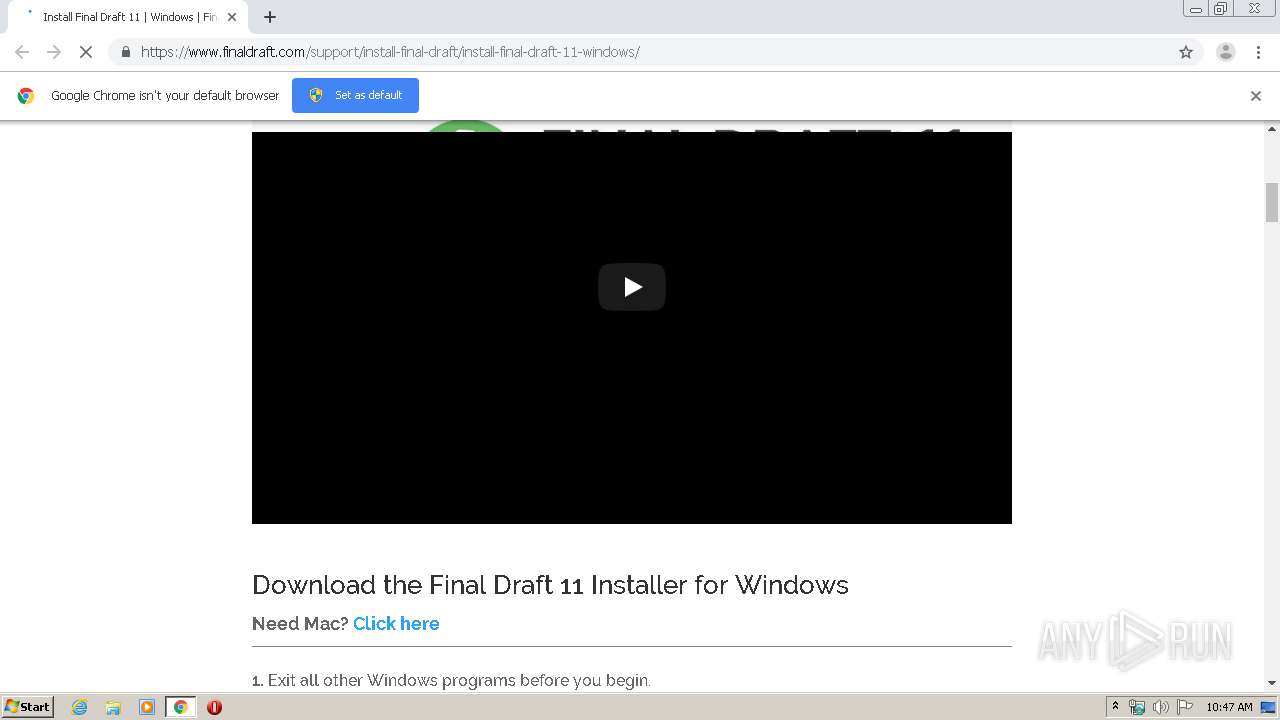Click the scrollbar up arrow
1280x720 pixels.
point(1272,130)
